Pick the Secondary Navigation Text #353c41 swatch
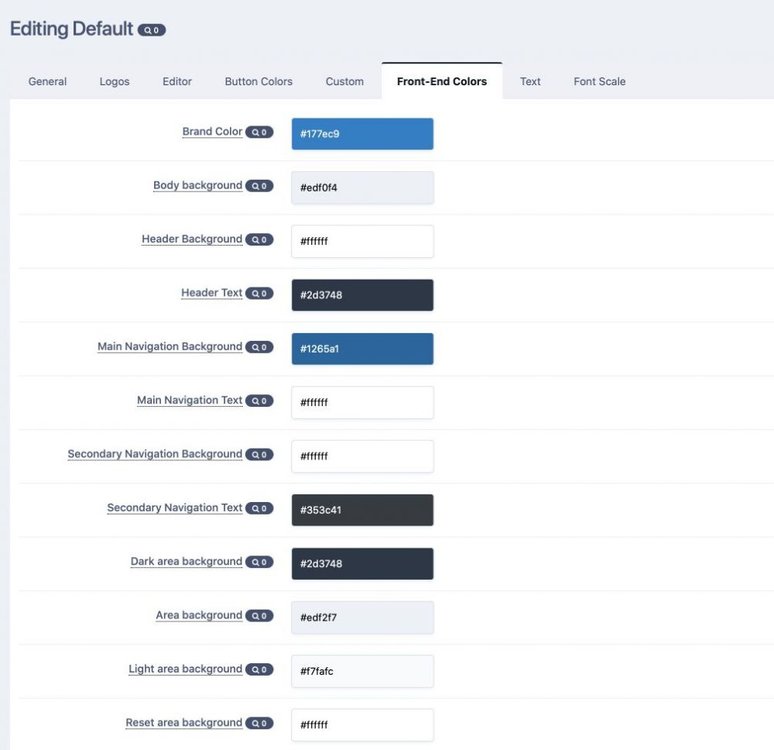Image resolution: width=774 pixels, height=750 pixels. click(362, 510)
